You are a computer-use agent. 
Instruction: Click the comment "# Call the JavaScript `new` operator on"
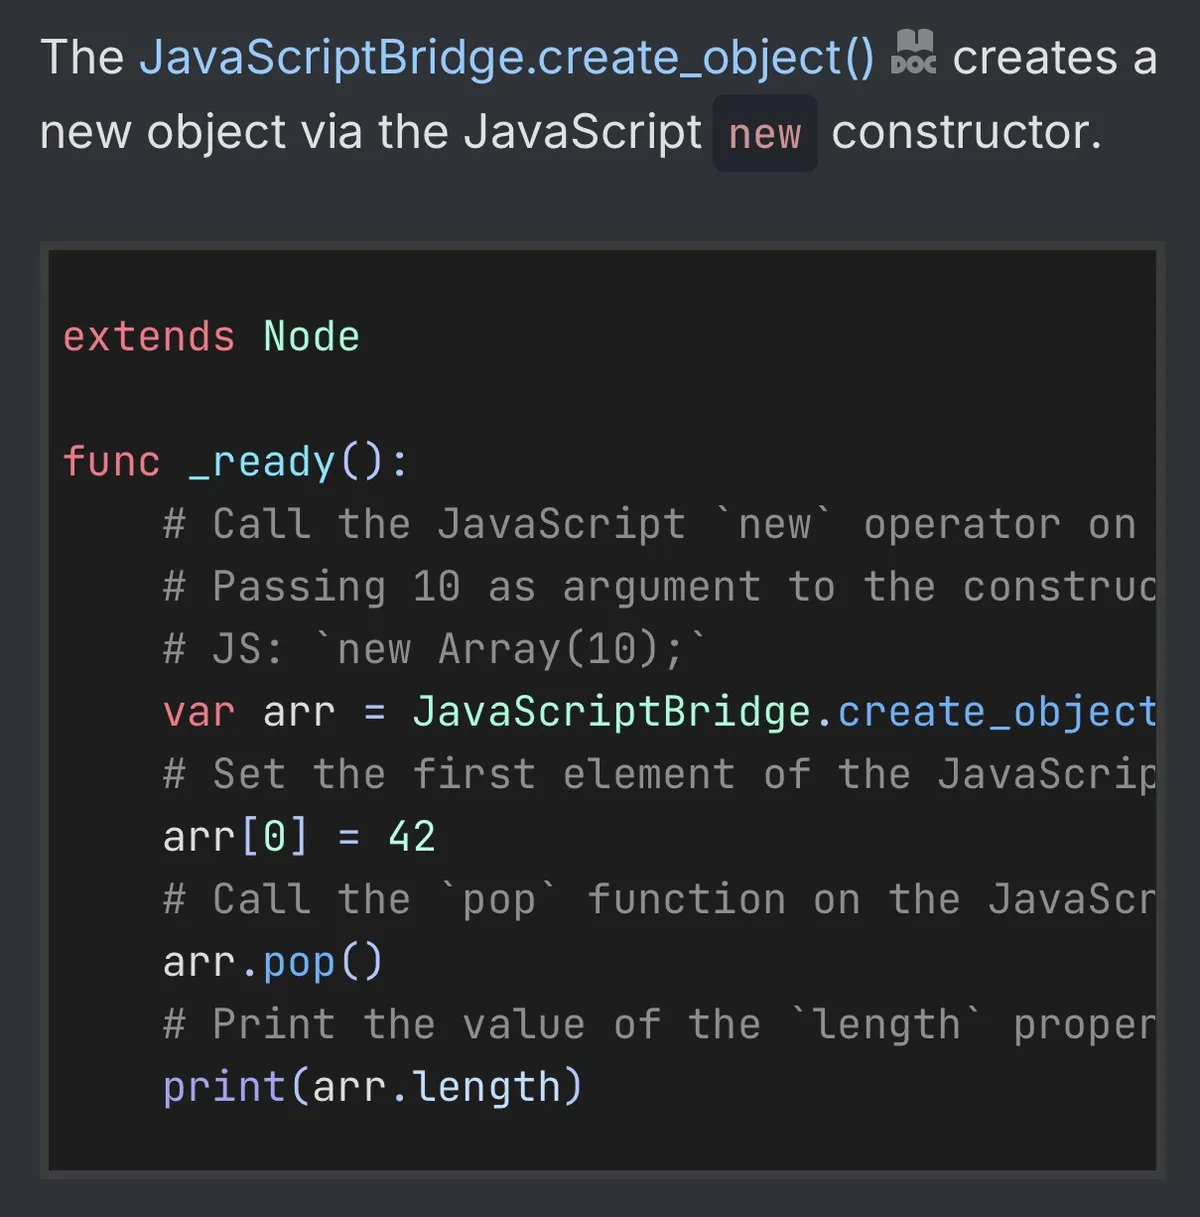pyautogui.click(x=650, y=524)
